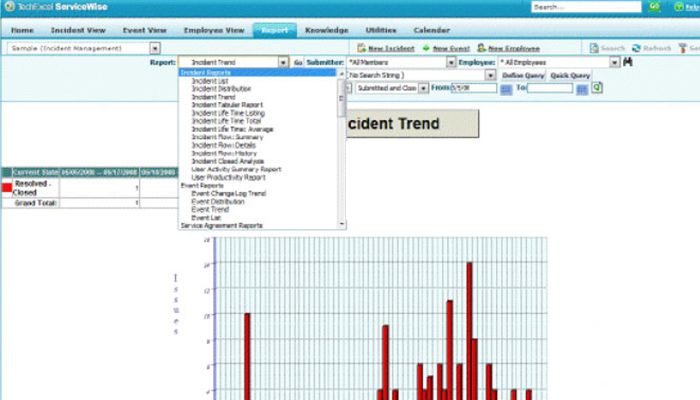Open the Home tab
This screenshot has height=400, width=700.
(22, 30)
